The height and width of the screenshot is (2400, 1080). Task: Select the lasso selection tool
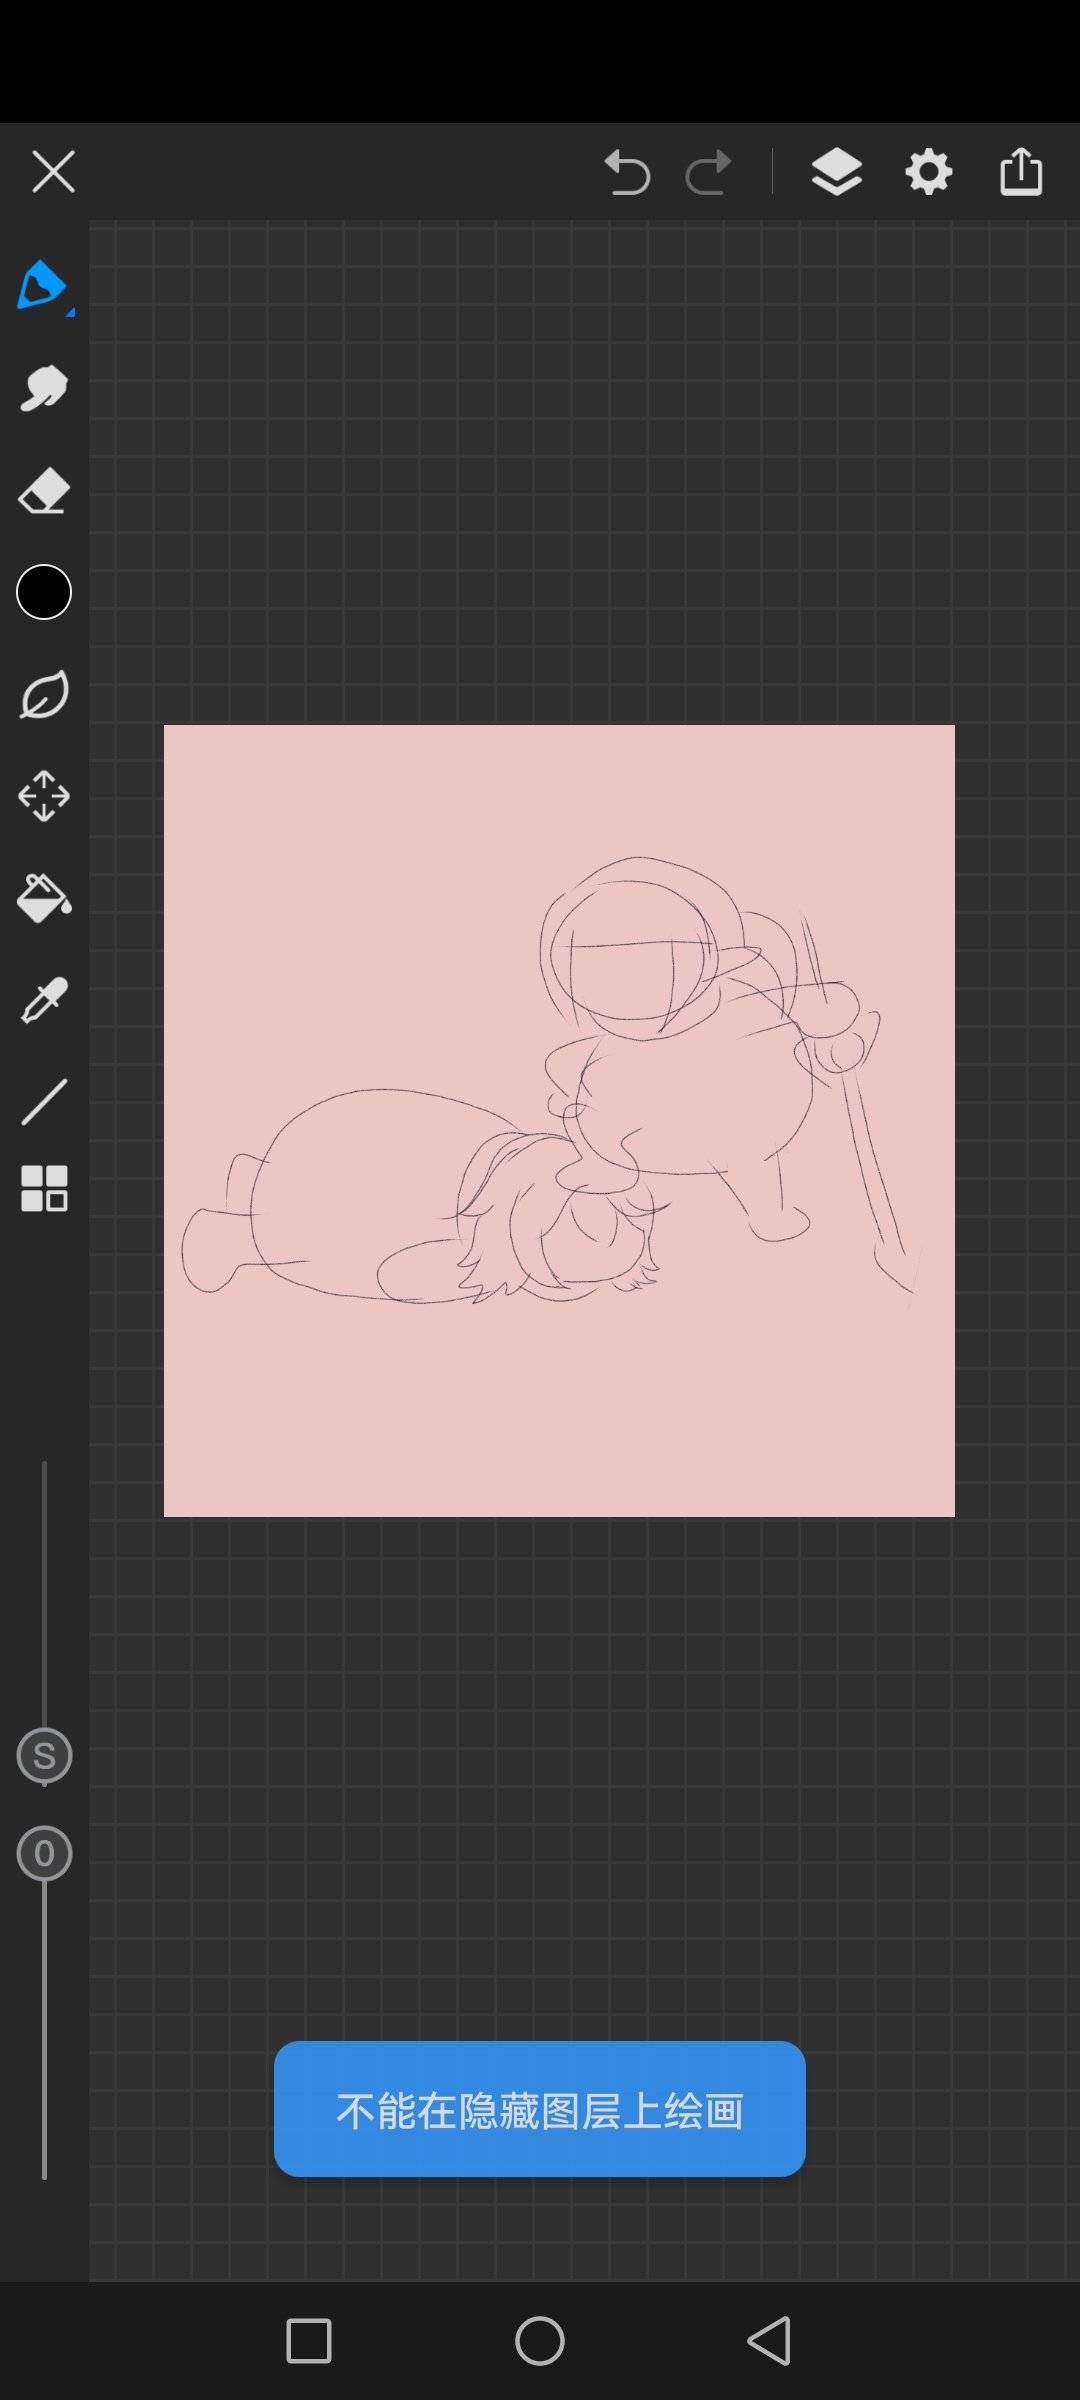click(44, 695)
